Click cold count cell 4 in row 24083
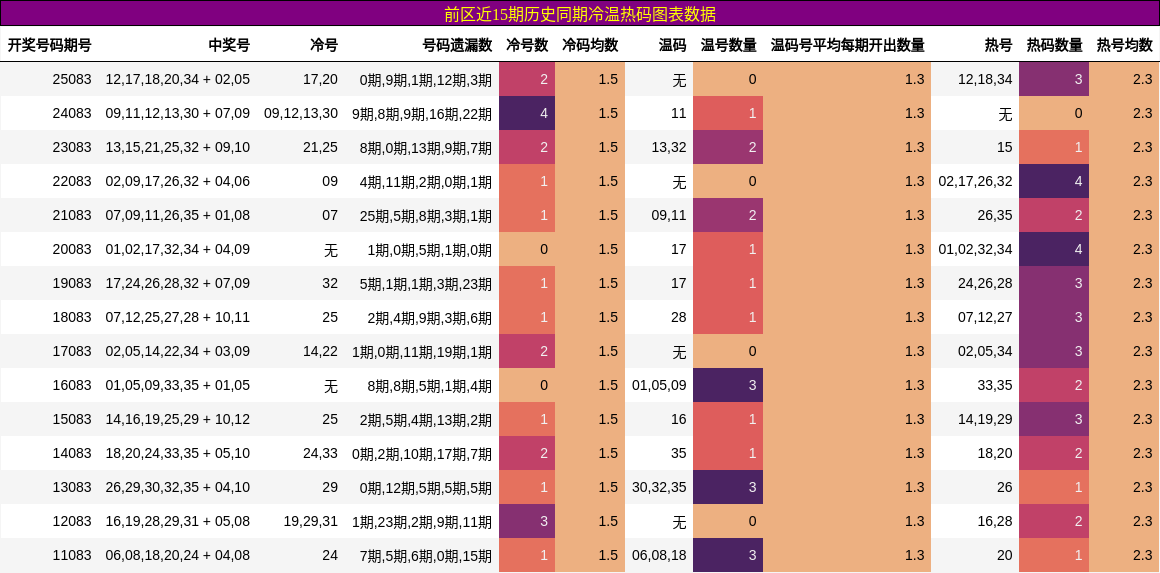The height and width of the screenshot is (573, 1160). click(x=527, y=113)
